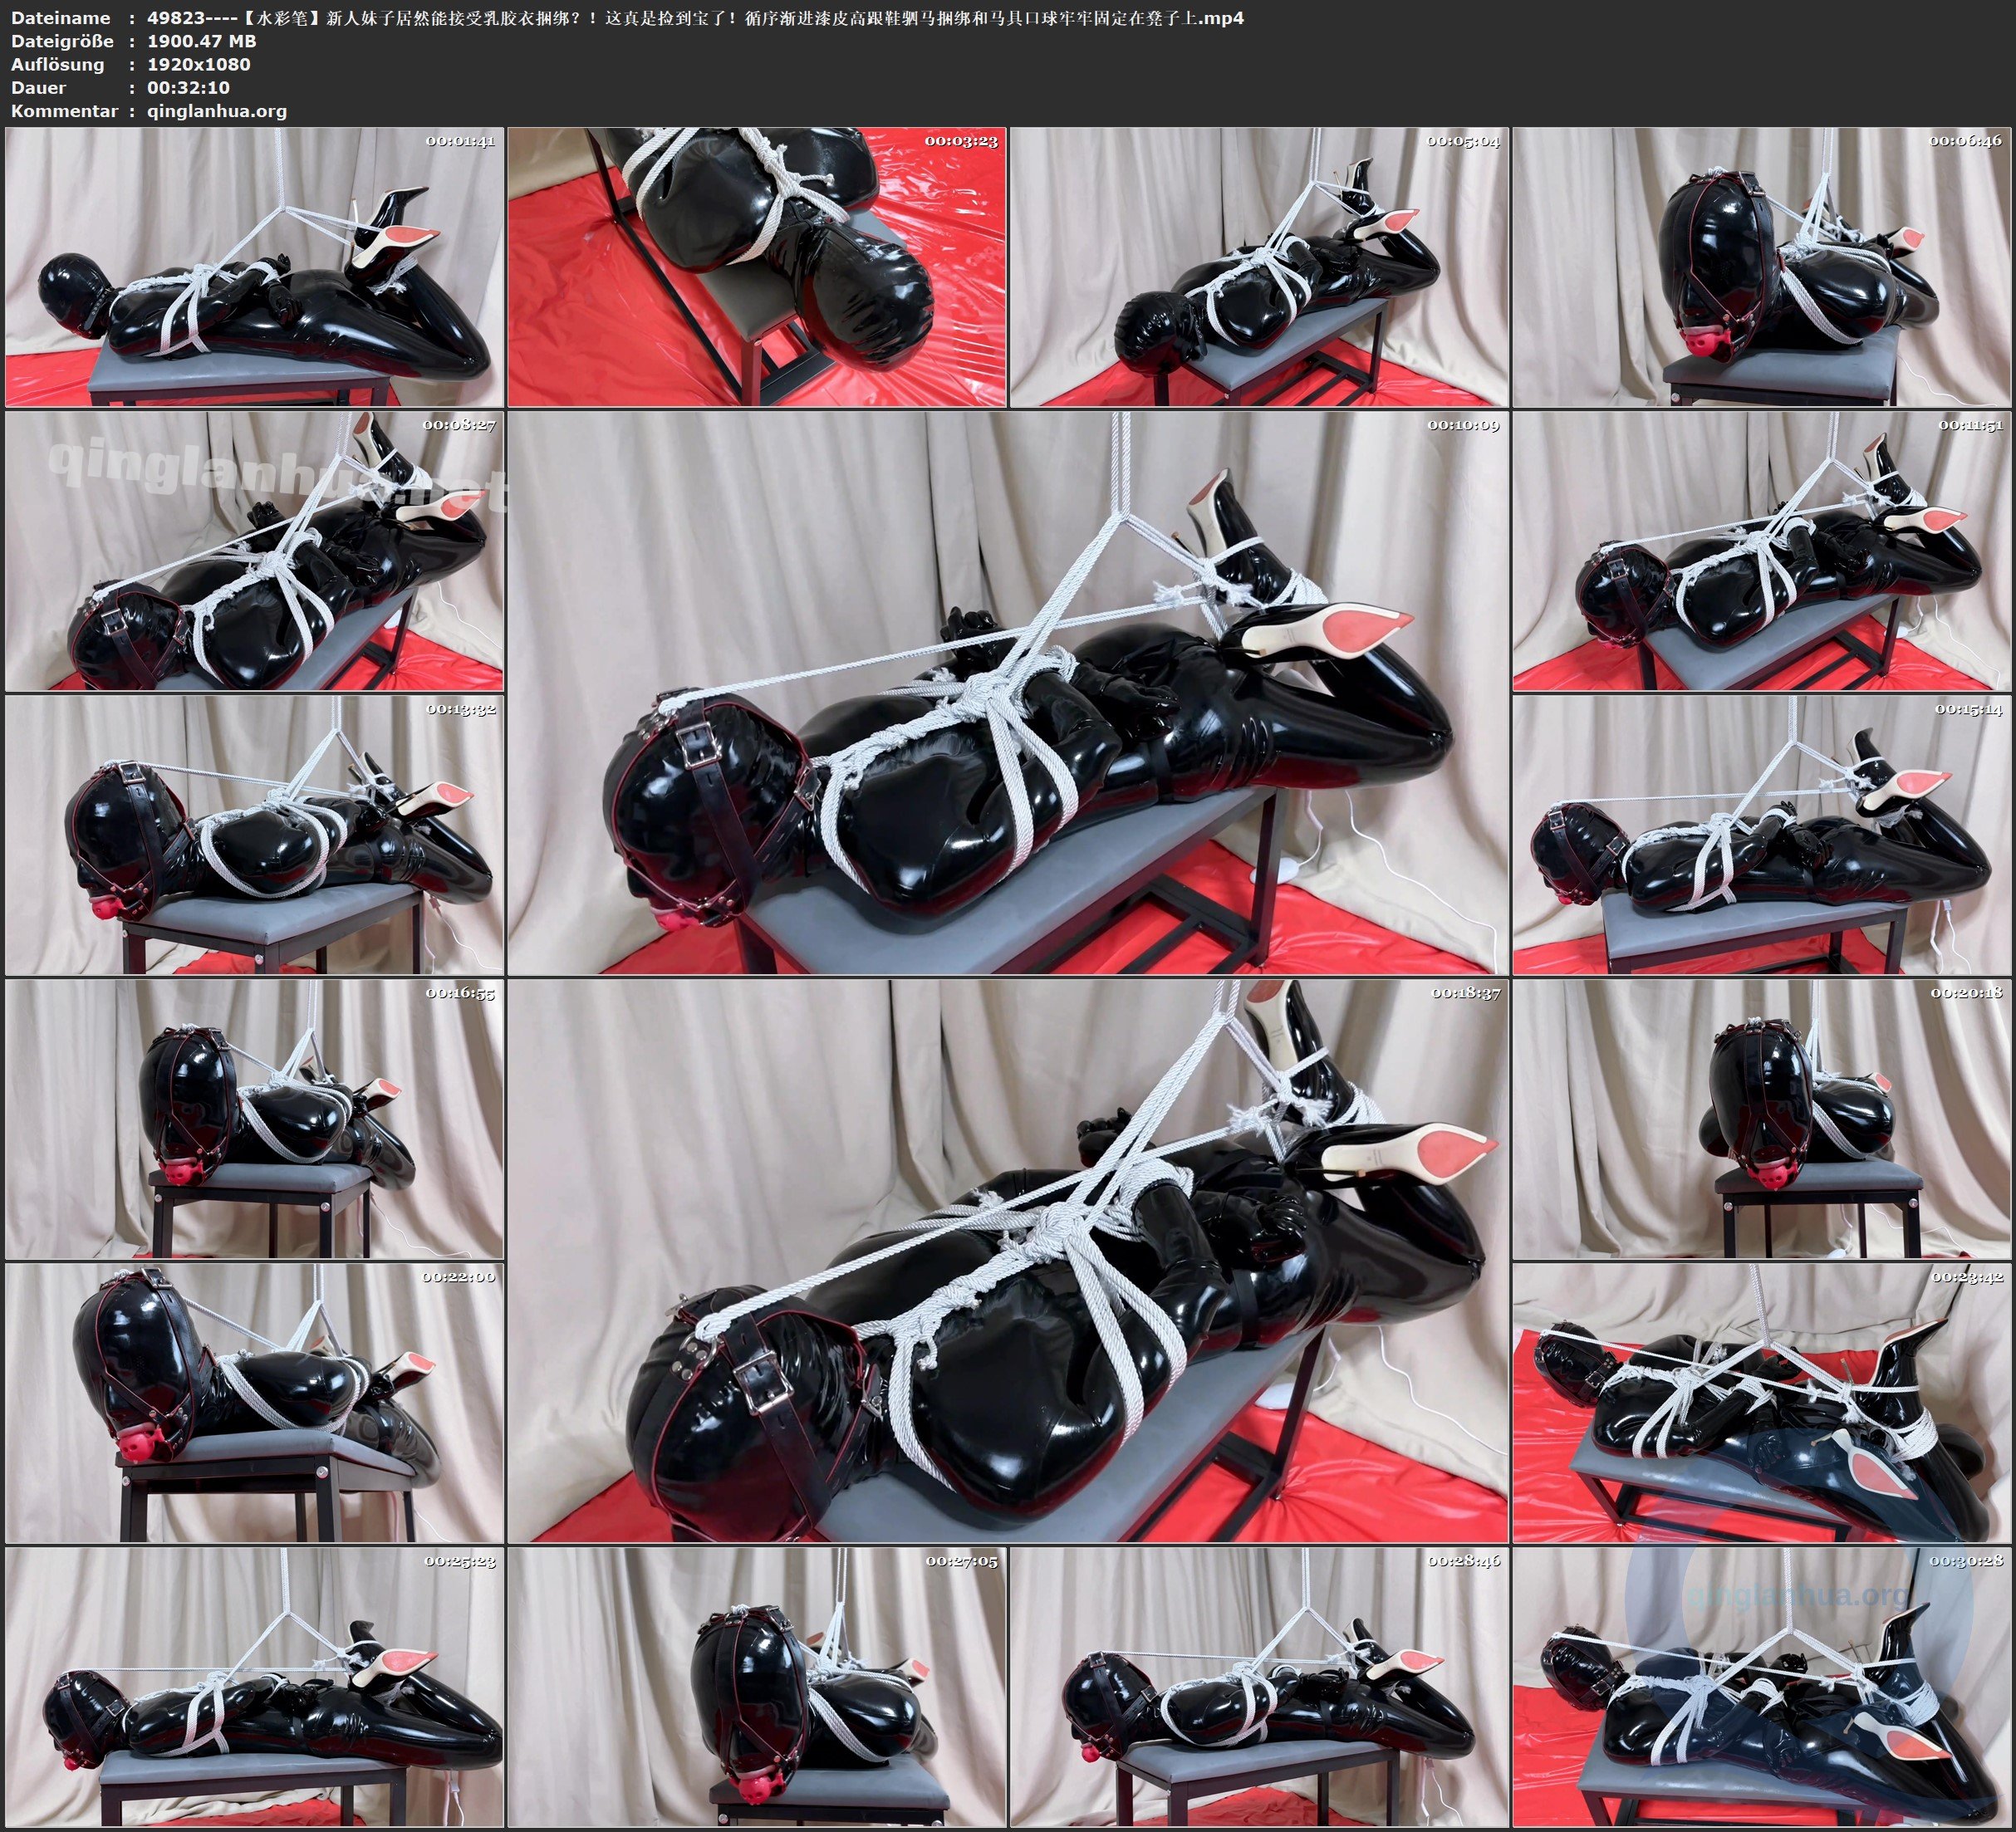Click the qinglanhua.org comment text
This screenshot has height=1832, width=2016.
(x=217, y=111)
